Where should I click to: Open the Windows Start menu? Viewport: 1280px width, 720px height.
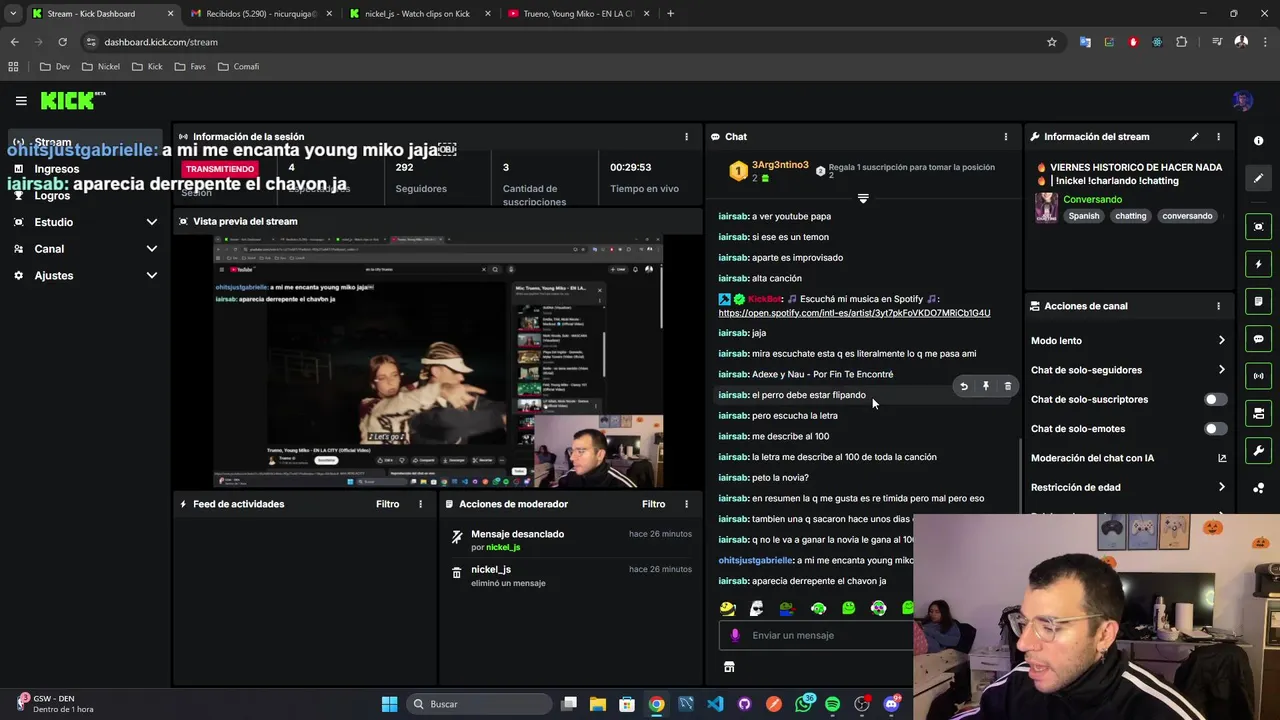pyautogui.click(x=389, y=704)
